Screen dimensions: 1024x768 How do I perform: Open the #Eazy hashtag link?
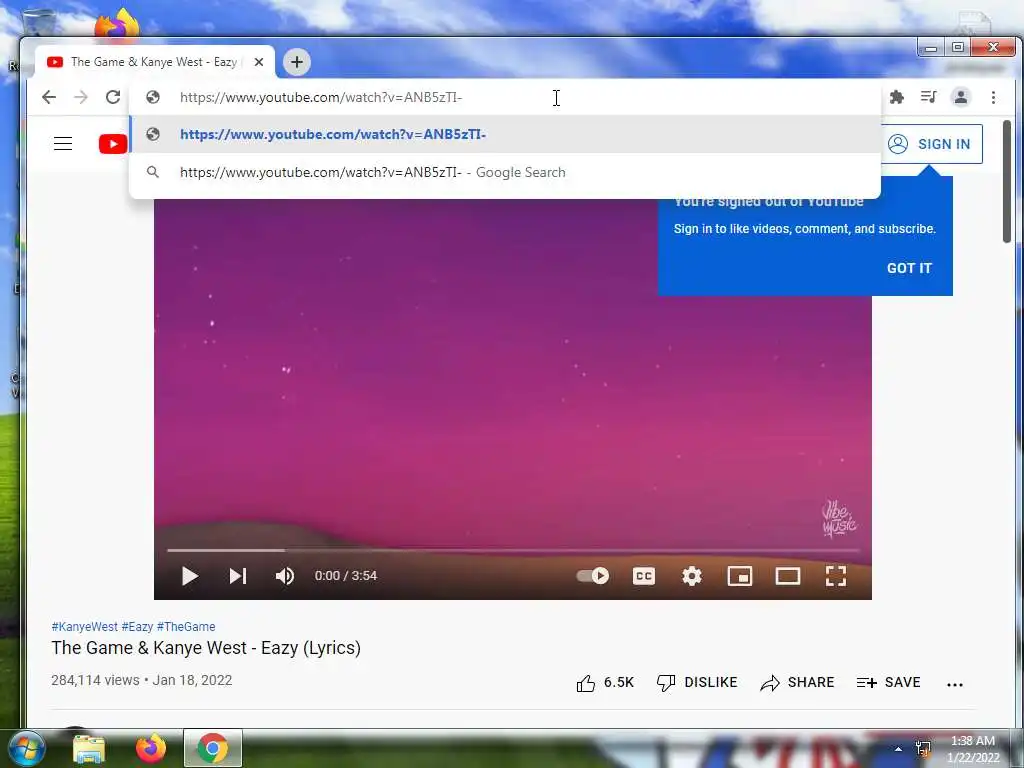click(x=137, y=627)
